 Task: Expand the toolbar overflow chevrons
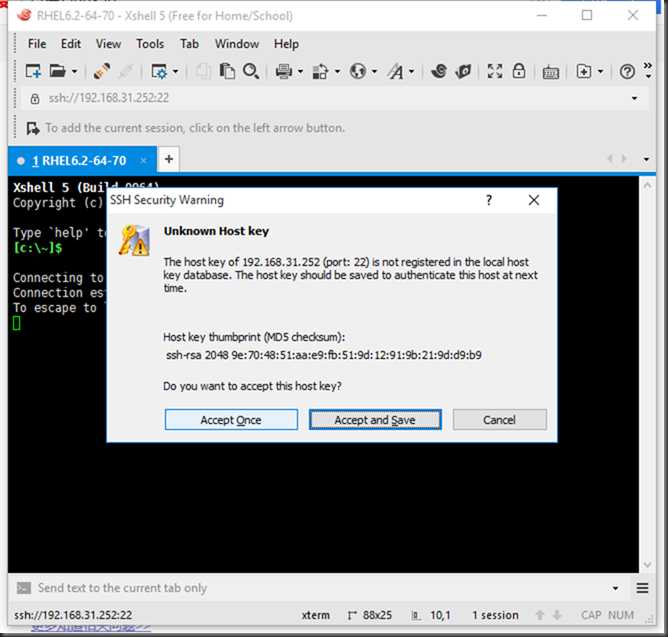648,71
